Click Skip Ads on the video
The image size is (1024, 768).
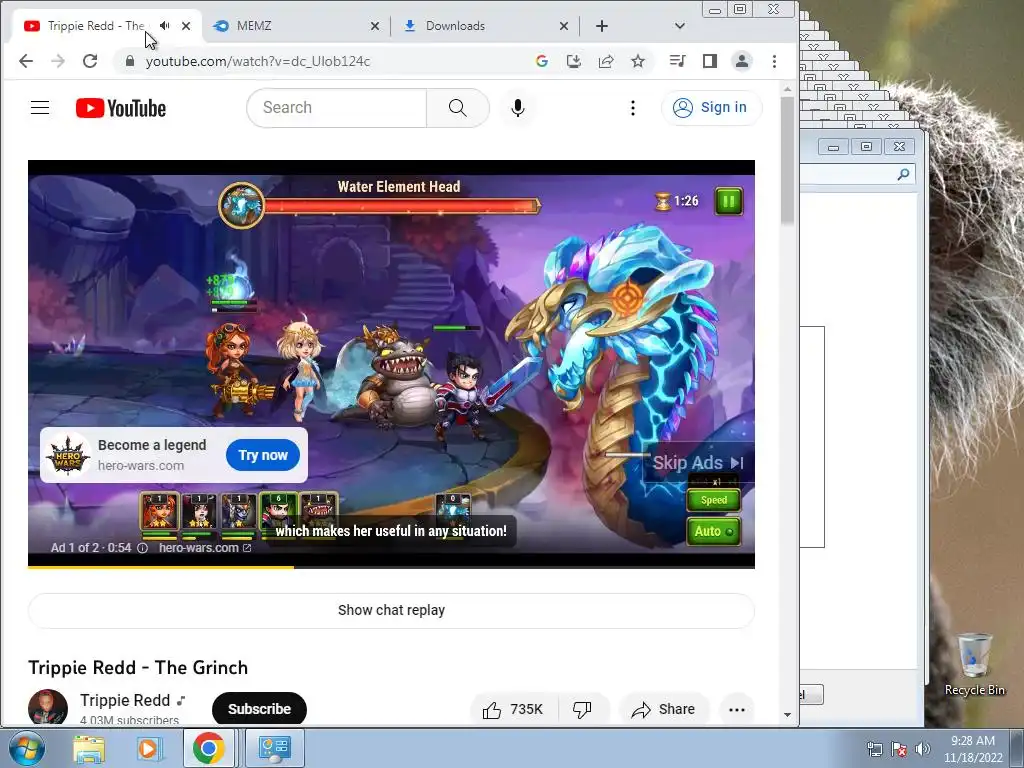point(698,463)
